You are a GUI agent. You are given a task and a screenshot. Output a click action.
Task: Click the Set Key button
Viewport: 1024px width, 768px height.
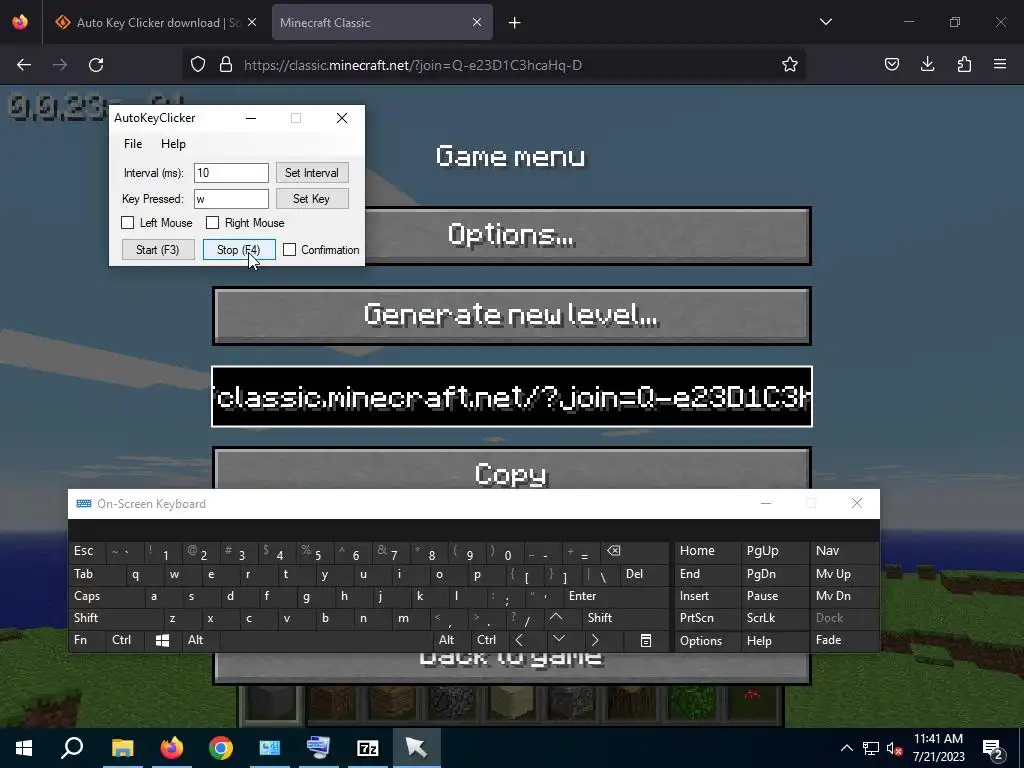tap(312, 199)
